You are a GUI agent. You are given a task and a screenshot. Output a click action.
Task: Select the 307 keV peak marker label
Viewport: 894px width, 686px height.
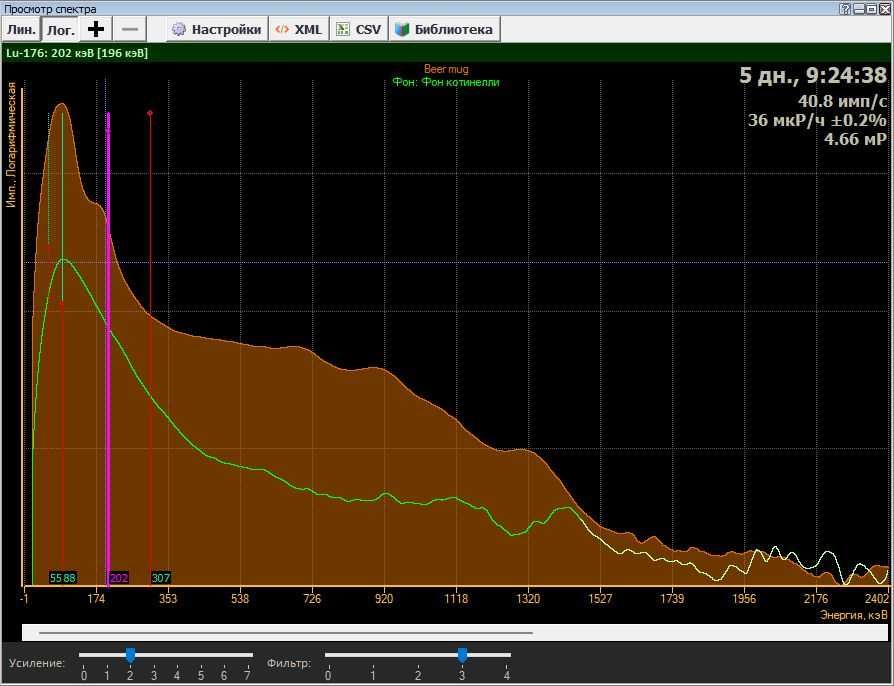pos(161,578)
